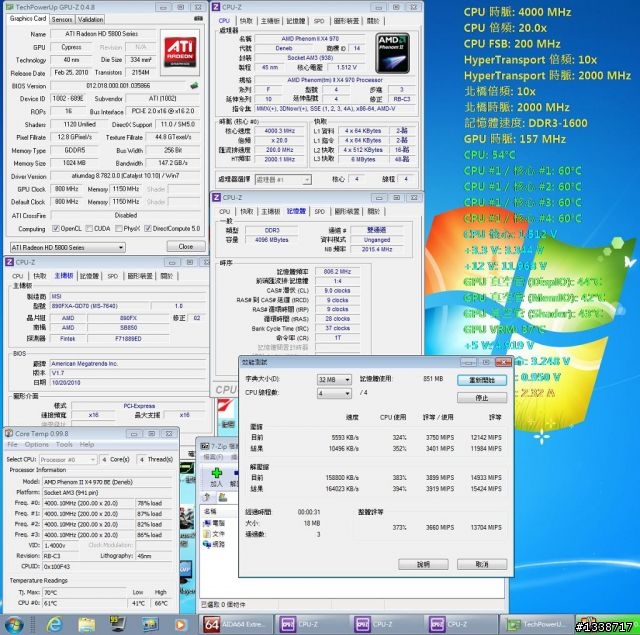Viewport: 640px width, 635px height.
Task: Click the 2015.4 MHz NB frequency value
Action: [377, 249]
